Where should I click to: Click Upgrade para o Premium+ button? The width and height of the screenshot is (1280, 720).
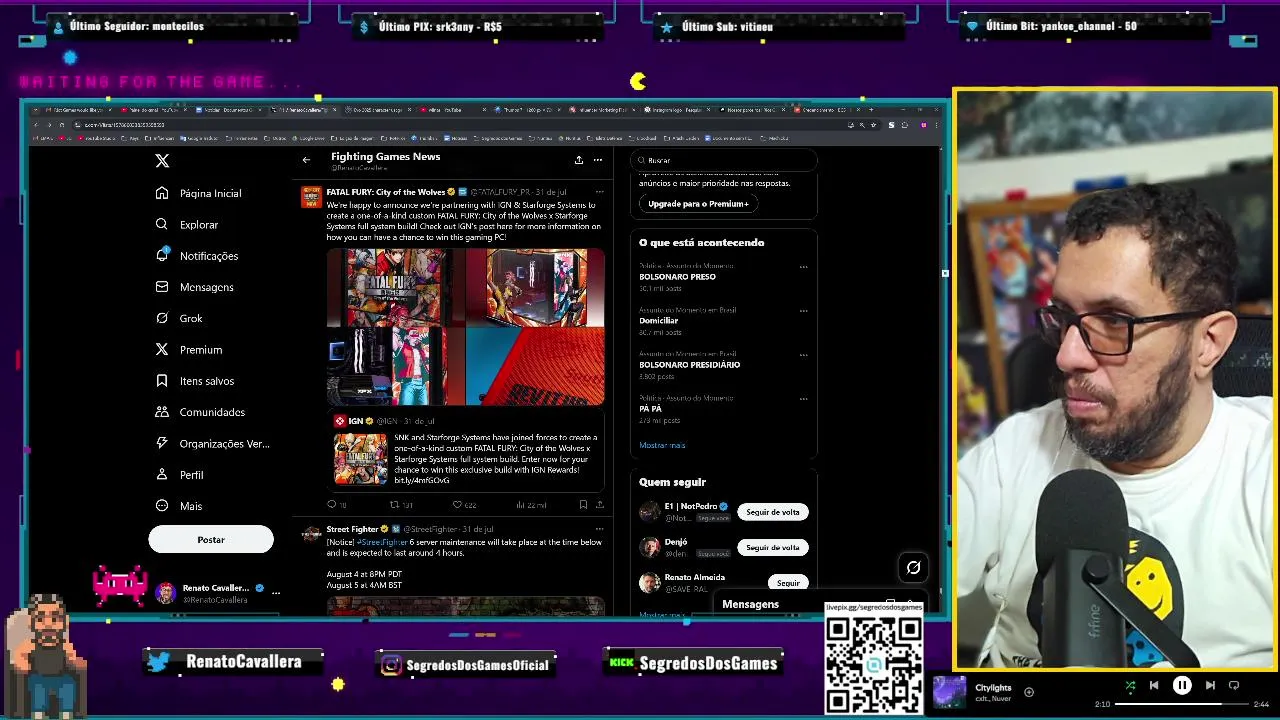click(x=698, y=204)
